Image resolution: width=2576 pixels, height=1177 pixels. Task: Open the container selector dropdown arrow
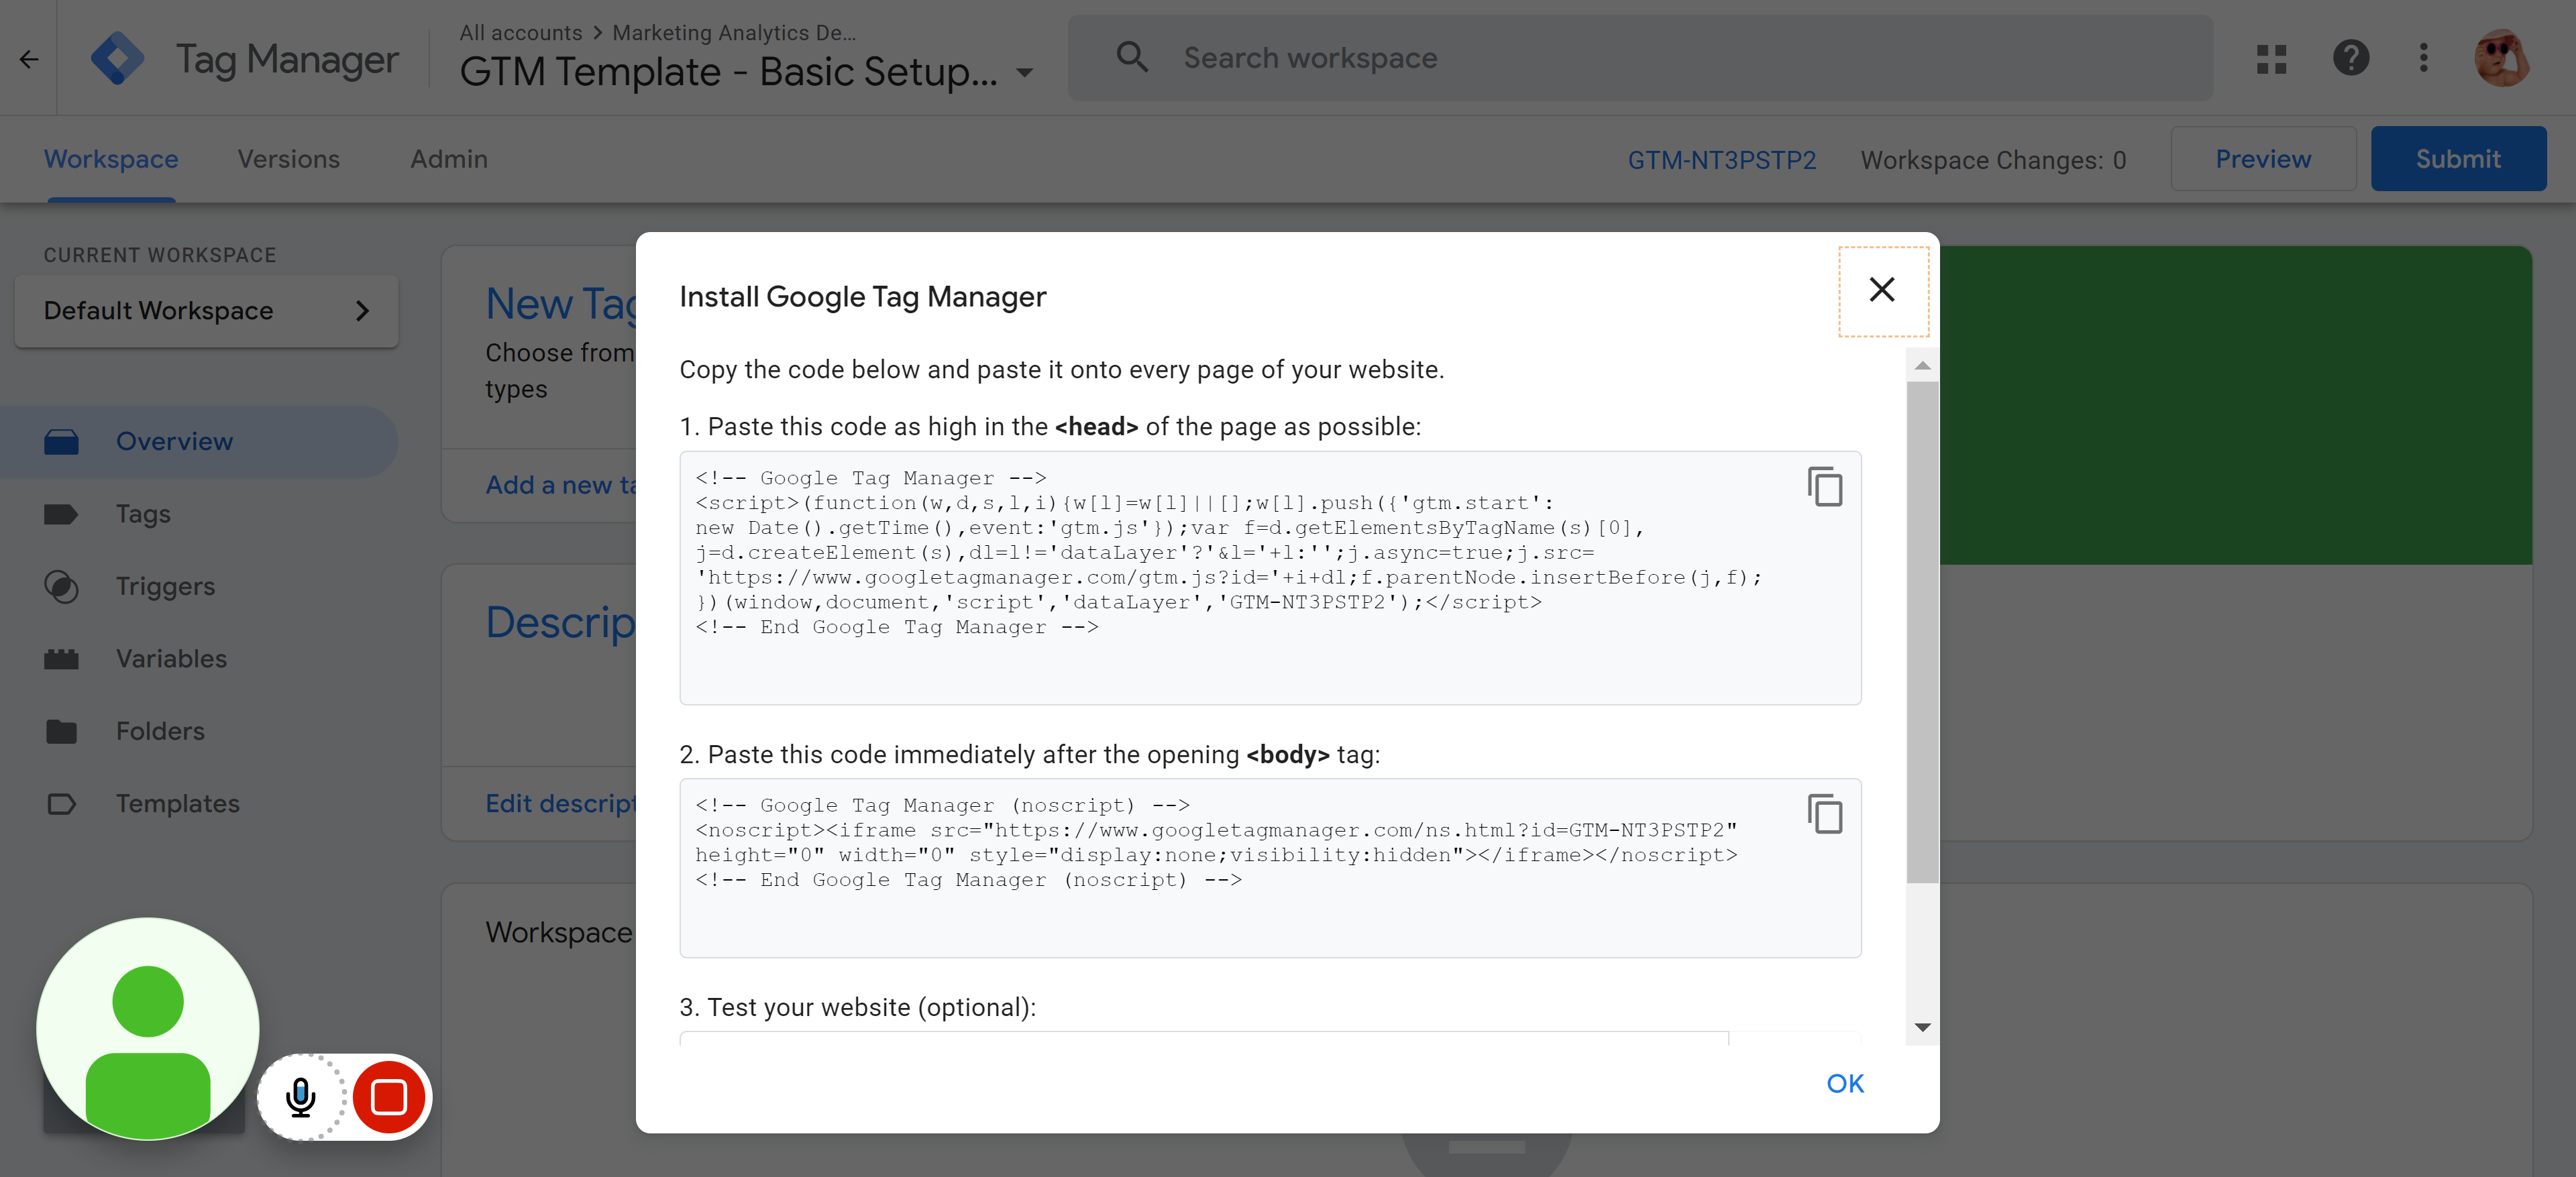point(1025,72)
